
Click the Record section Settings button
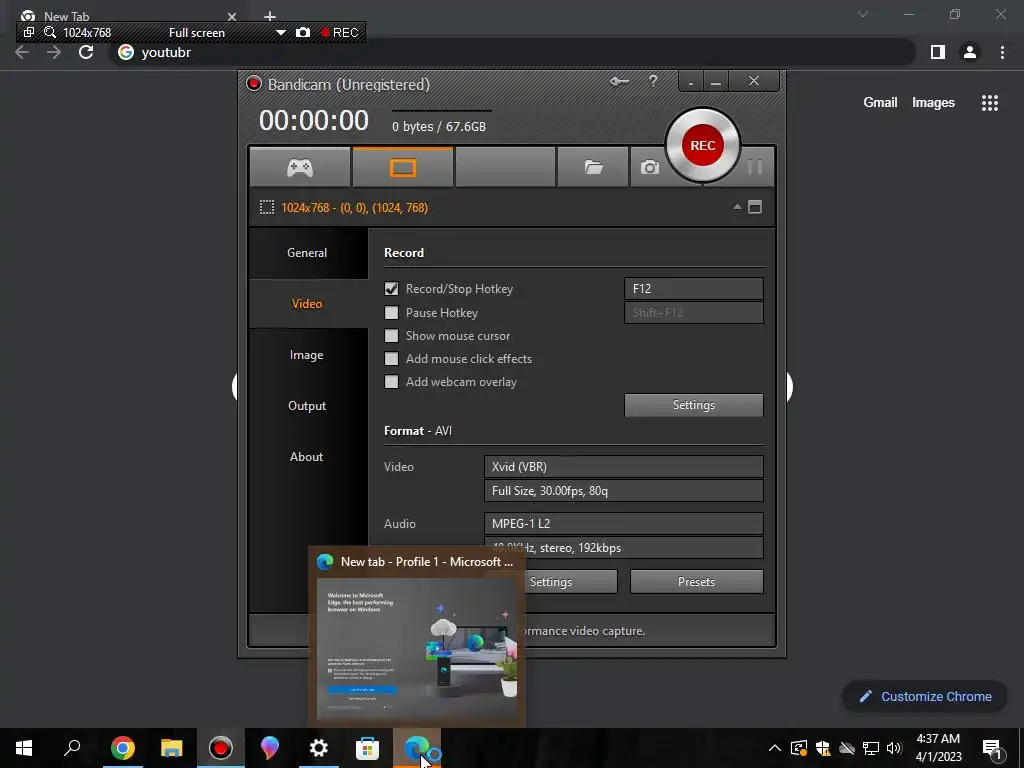694,405
